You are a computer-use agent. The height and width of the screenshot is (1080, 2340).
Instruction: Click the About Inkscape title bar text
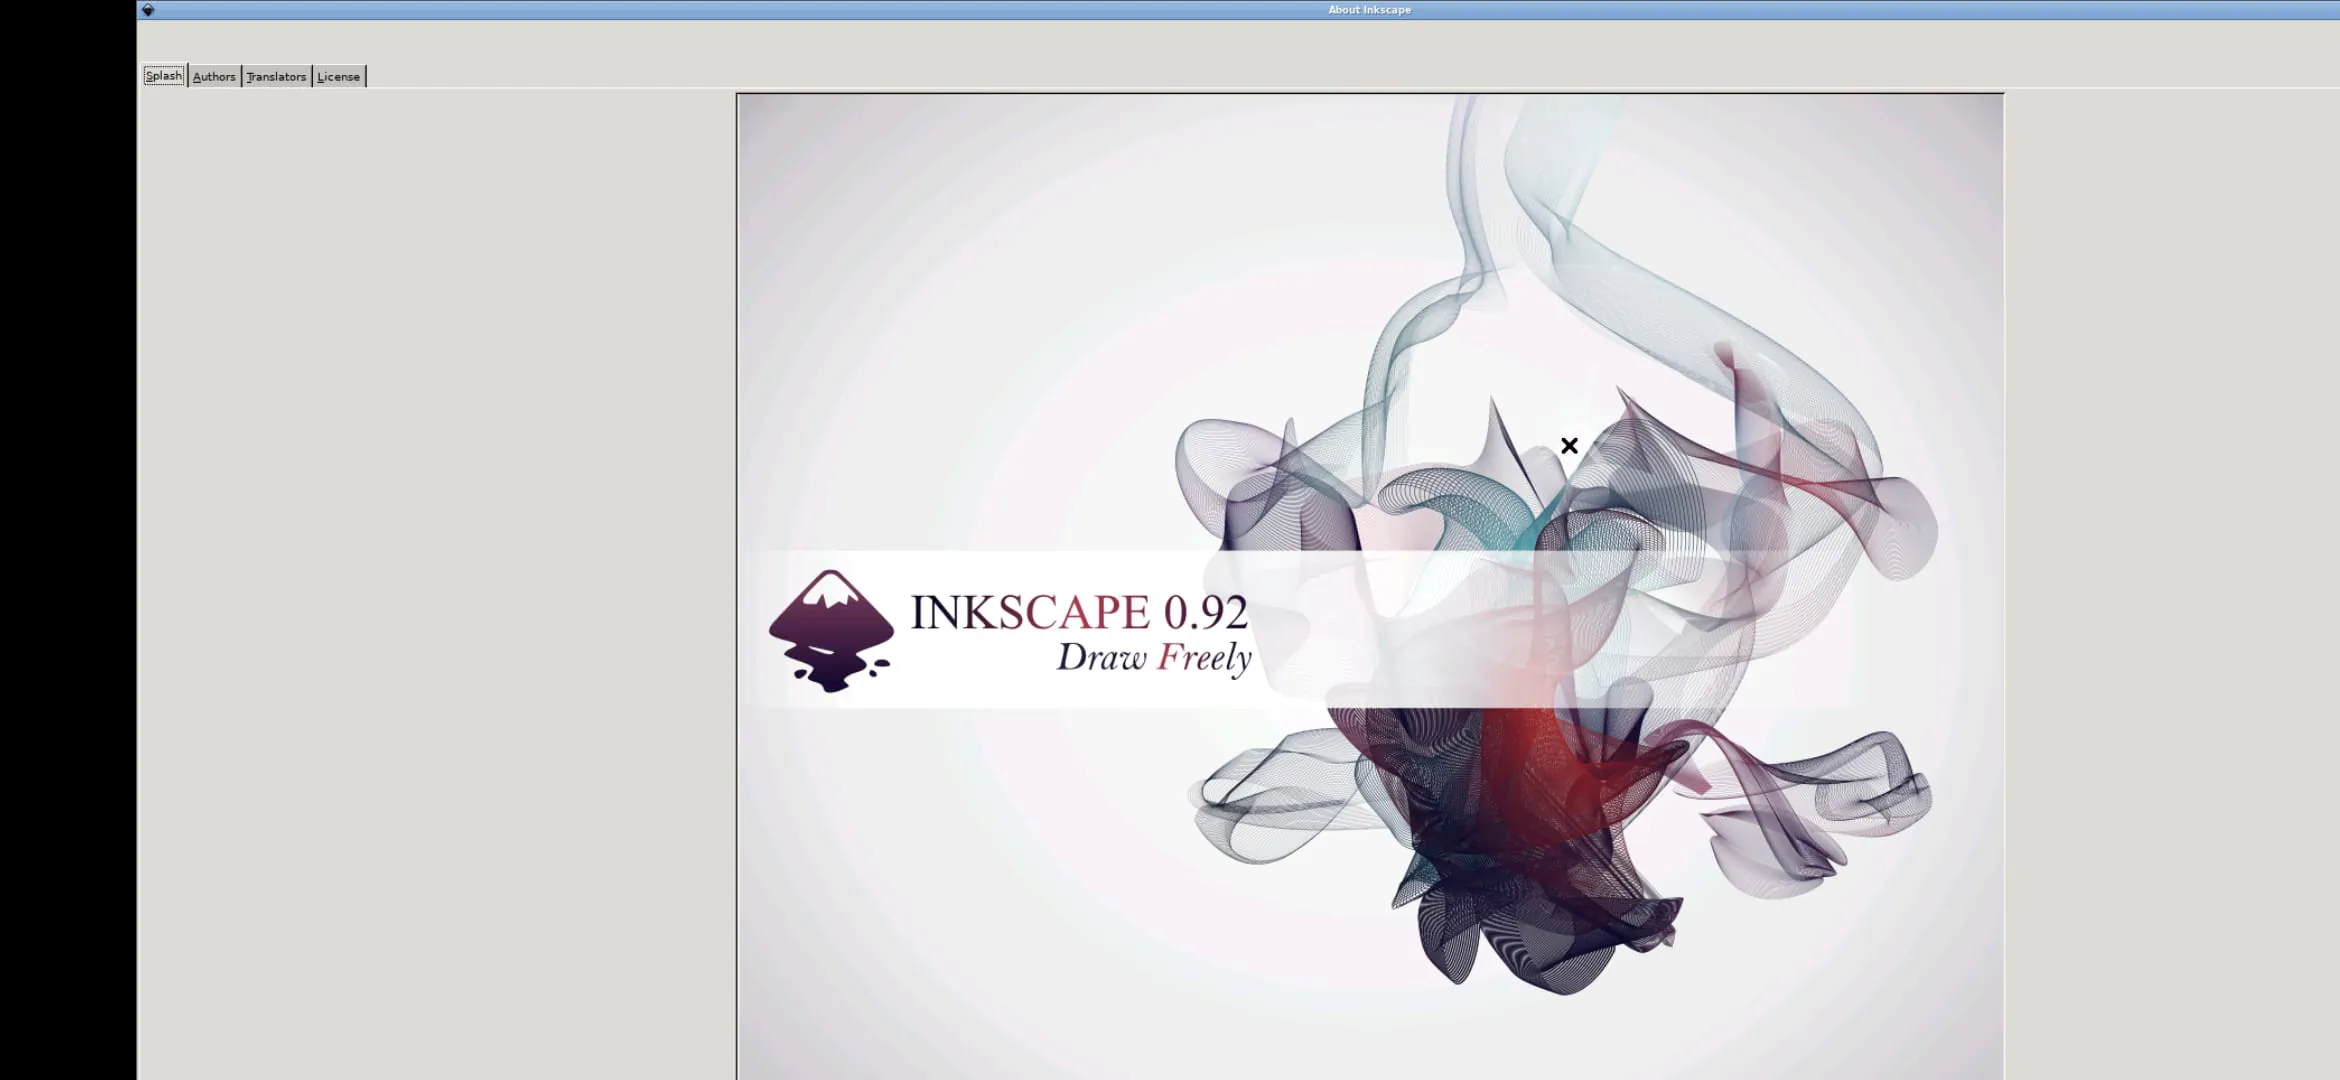(x=1369, y=10)
